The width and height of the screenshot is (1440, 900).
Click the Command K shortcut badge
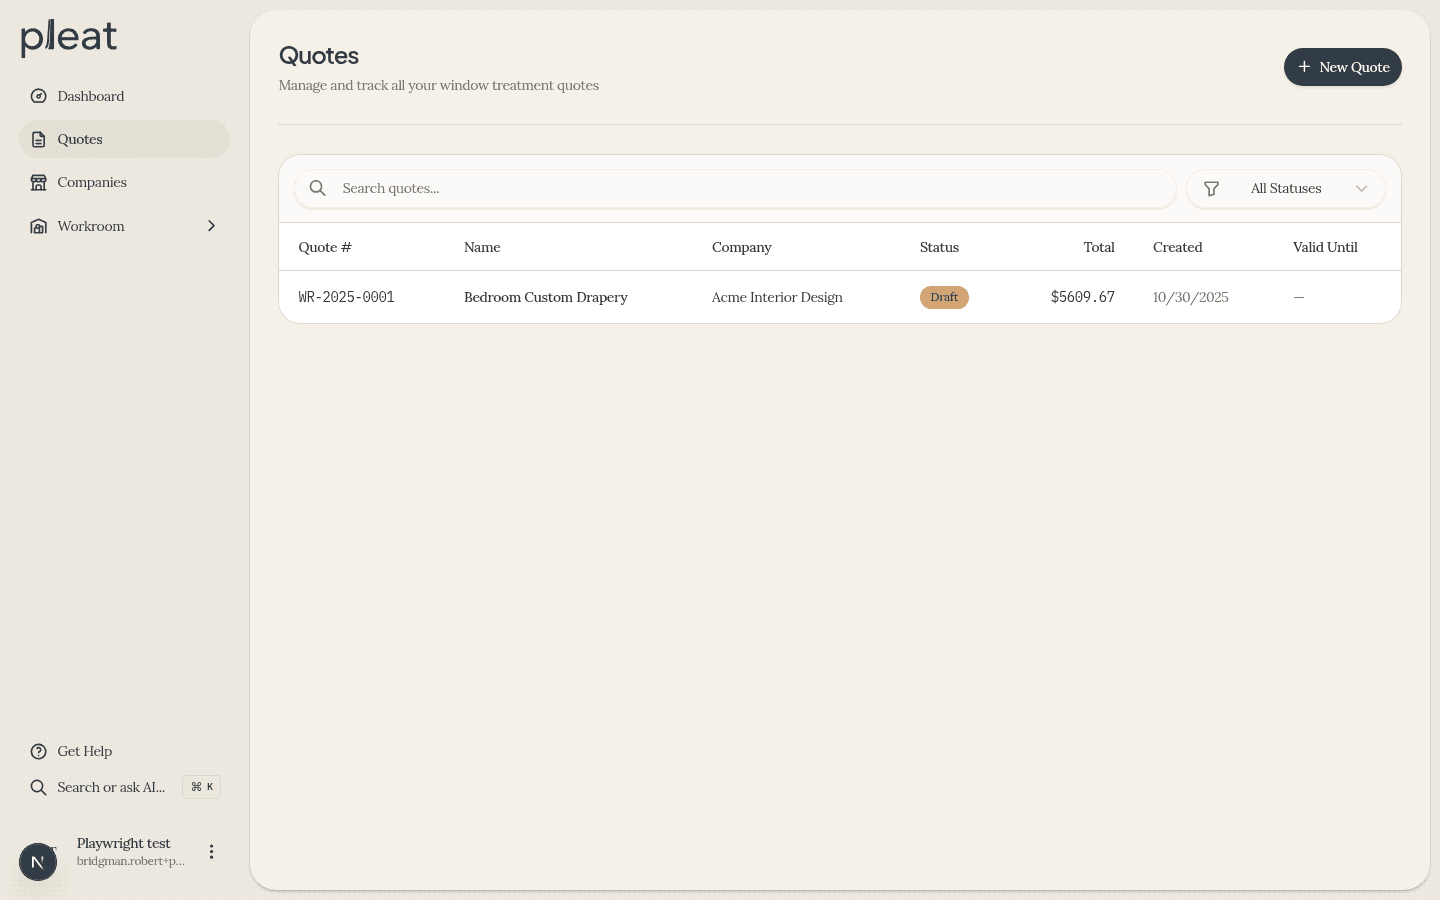point(202,787)
